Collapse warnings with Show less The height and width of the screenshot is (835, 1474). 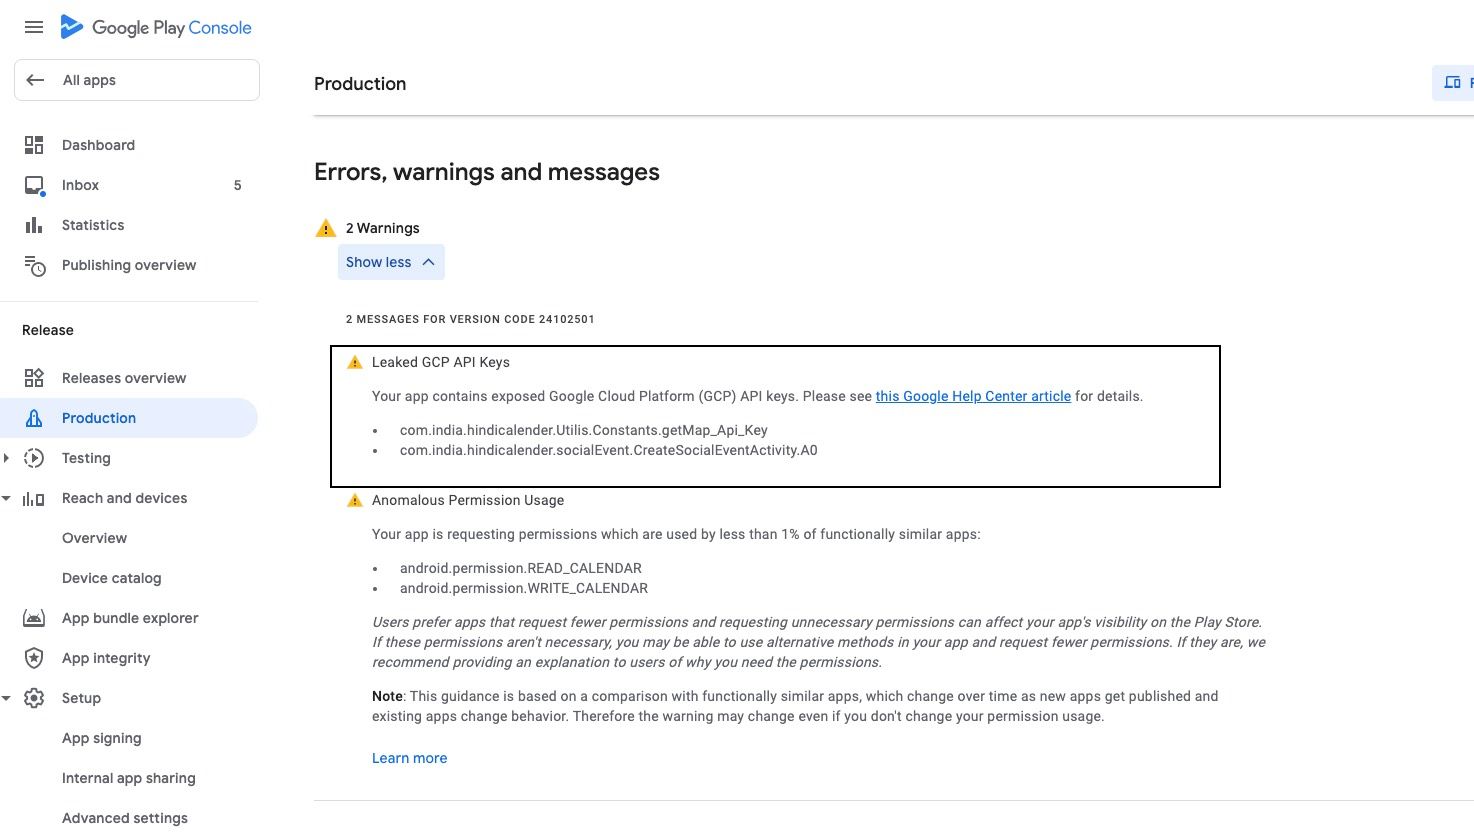pos(391,262)
